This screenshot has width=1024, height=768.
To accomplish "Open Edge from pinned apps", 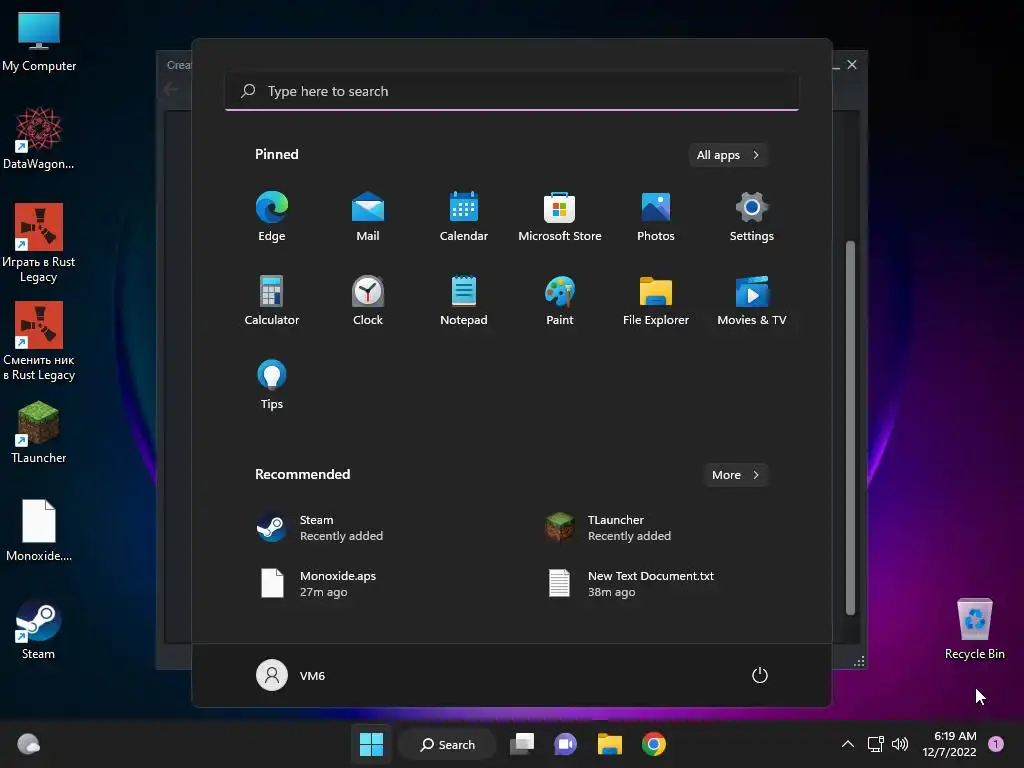I will click(272, 216).
